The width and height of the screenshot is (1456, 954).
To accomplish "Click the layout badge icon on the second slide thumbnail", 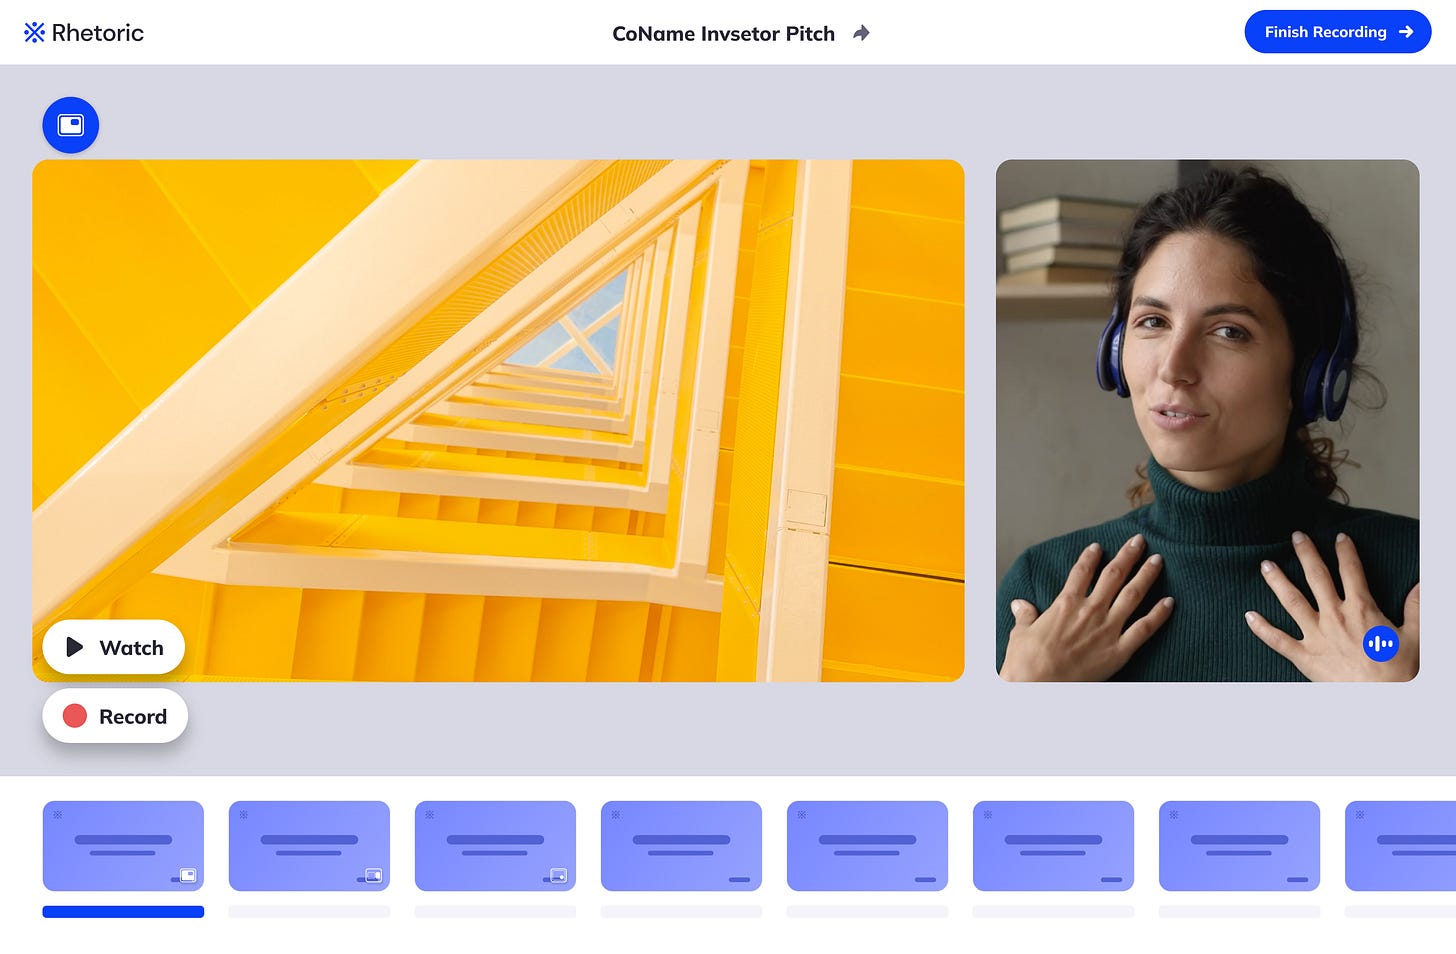I will (x=373, y=875).
